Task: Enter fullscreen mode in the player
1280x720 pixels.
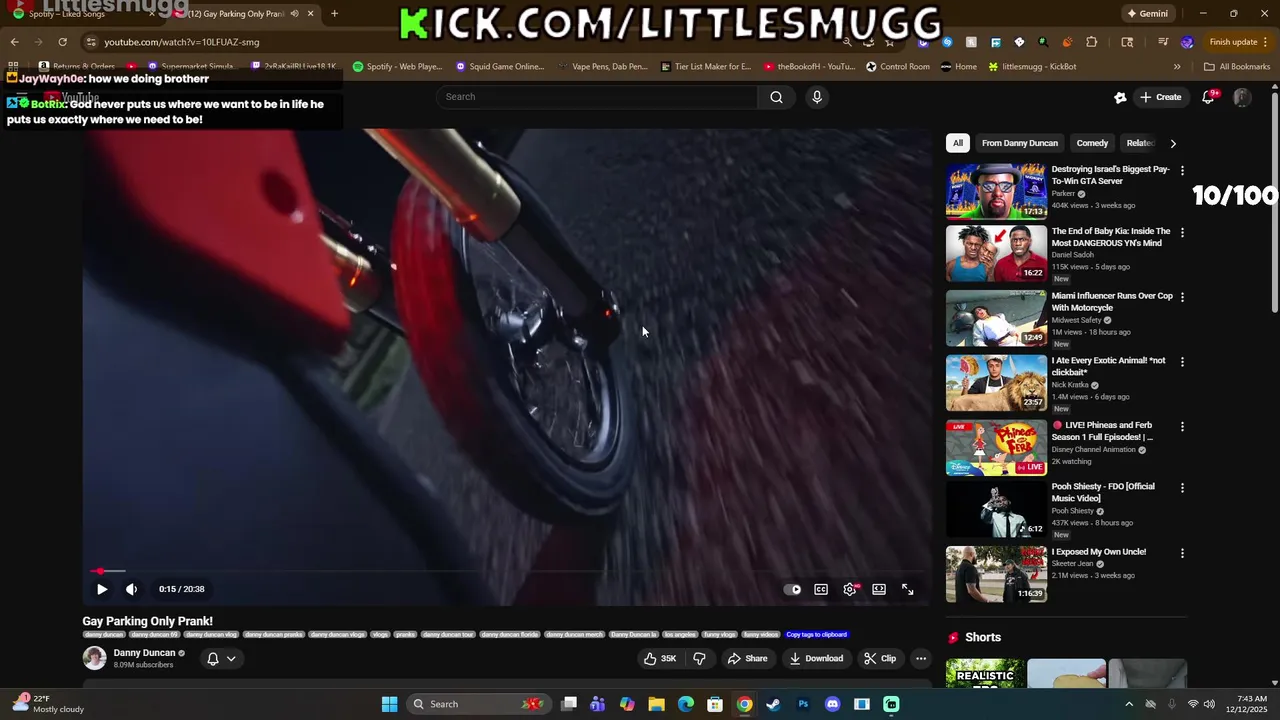Action: coord(908,589)
